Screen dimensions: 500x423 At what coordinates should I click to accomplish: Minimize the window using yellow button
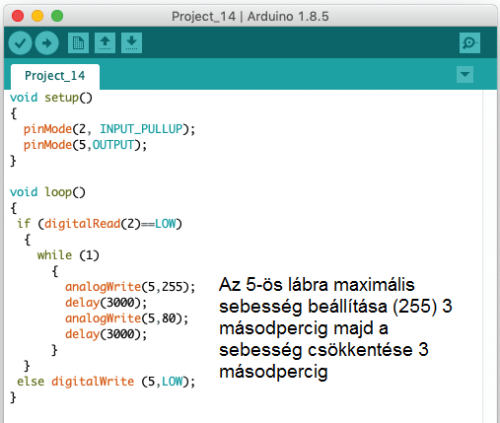tap(37, 16)
